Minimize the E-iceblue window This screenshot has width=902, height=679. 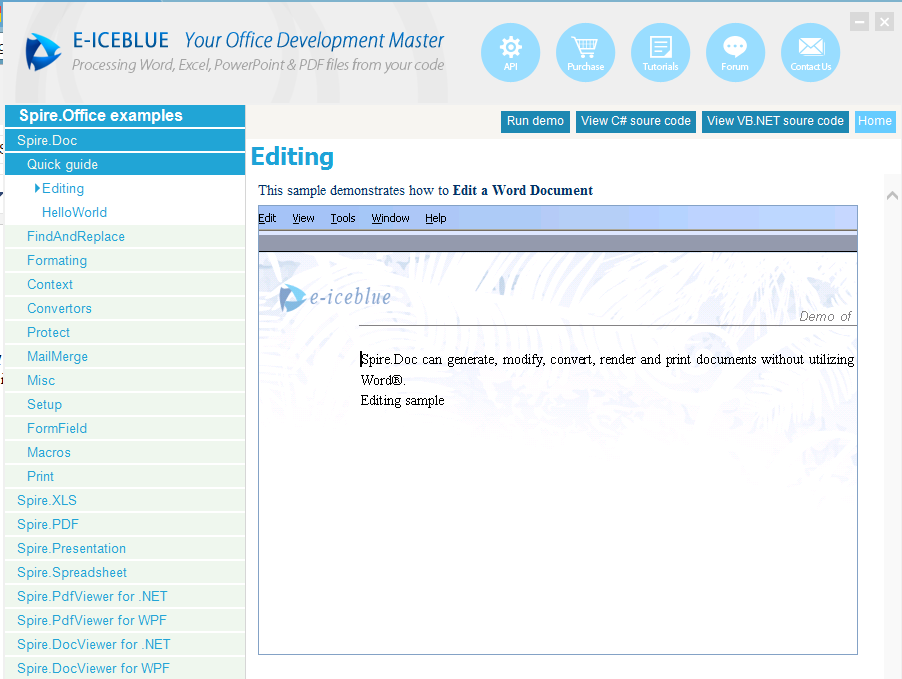(859, 22)
